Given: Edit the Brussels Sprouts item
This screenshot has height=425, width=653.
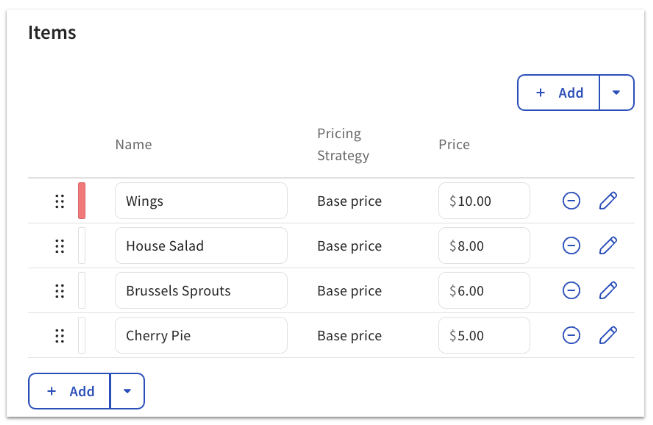Looking at the screenshot, I should point(608,291).
